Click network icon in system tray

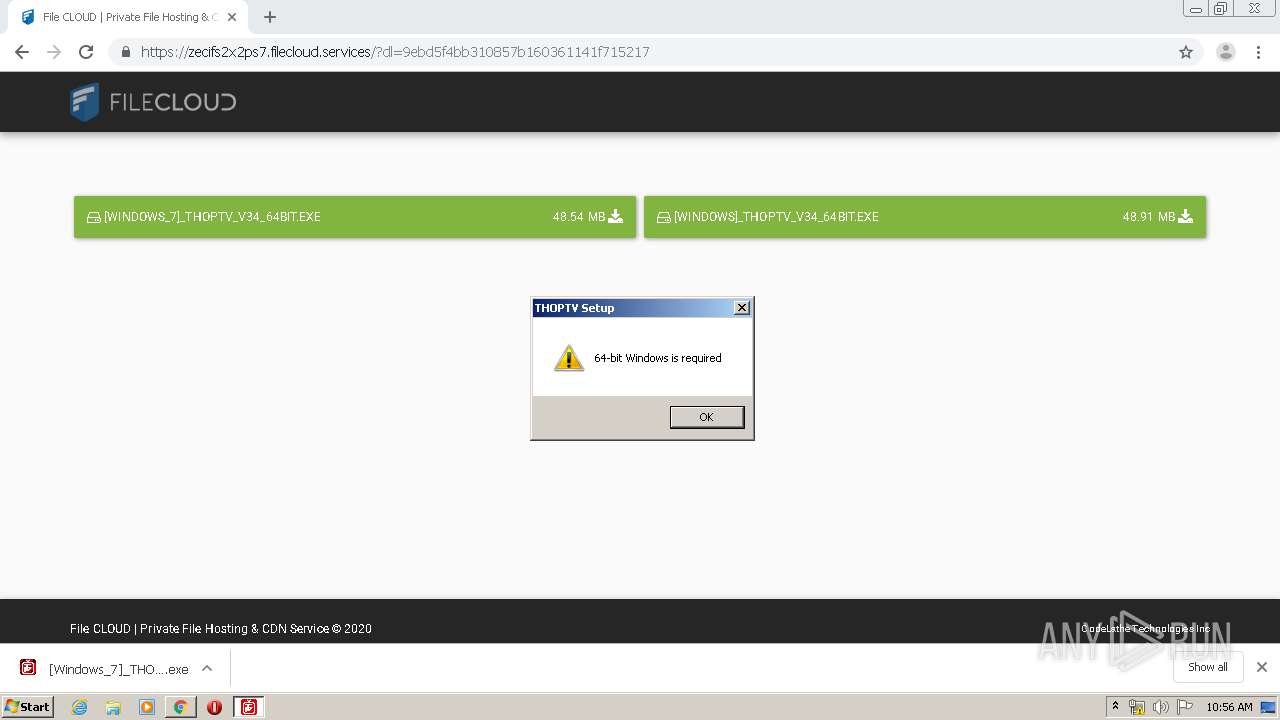tap(1137, 707)
